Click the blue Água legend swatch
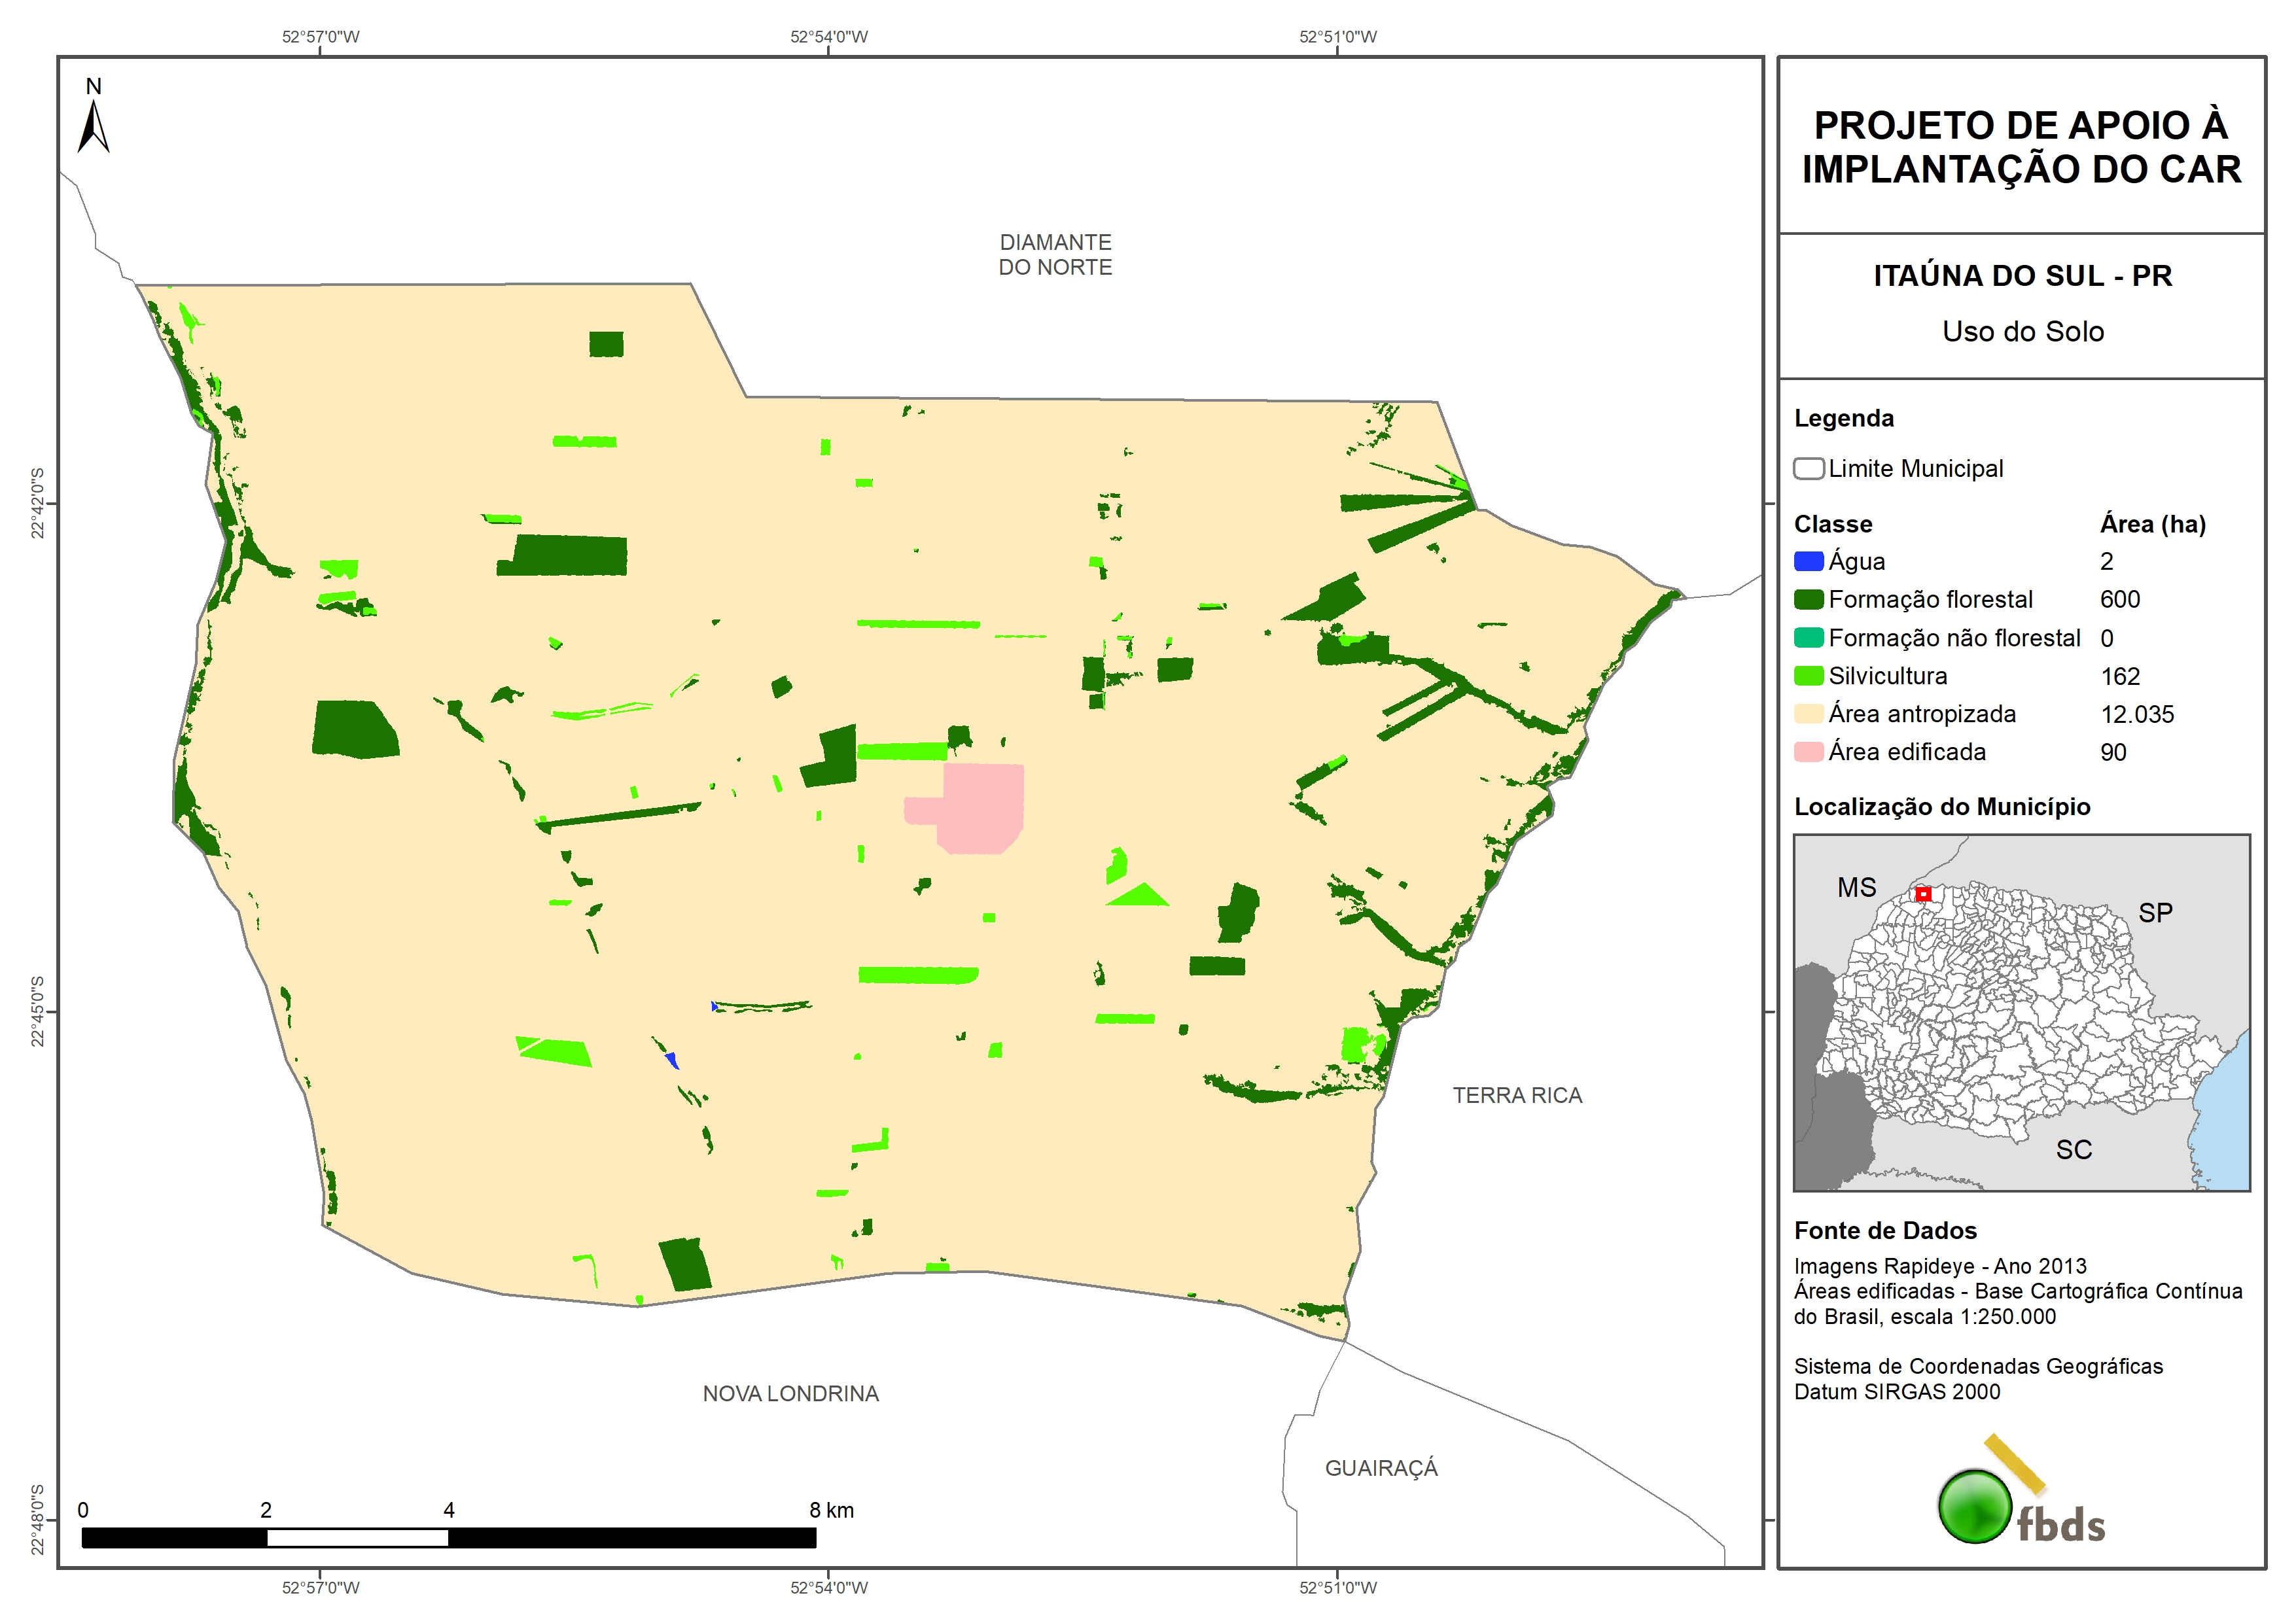Viewport: 2296px width, 1623px height. point(1808,561)
